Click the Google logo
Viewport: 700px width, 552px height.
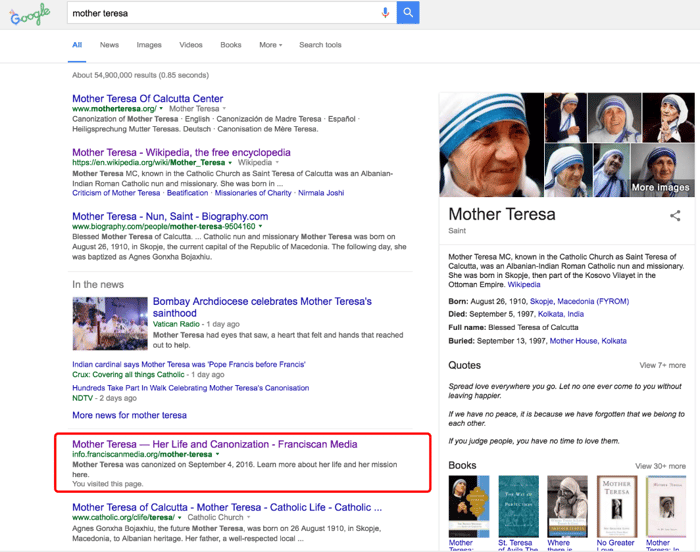pyautogui.click(x=30, y=15)
